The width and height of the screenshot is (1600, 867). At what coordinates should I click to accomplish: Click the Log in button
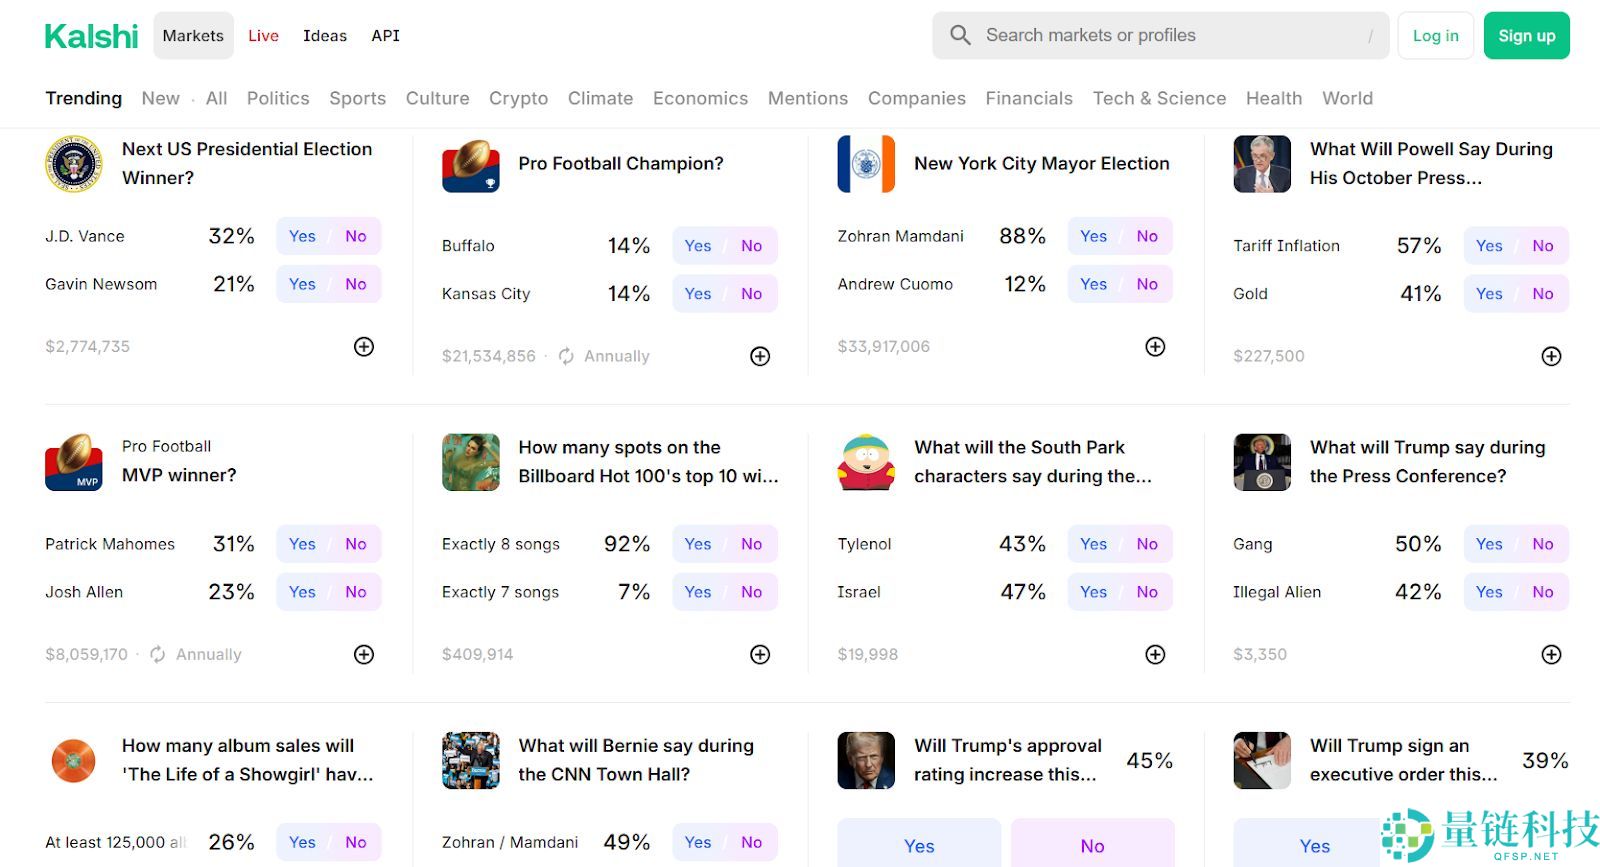1435,36
